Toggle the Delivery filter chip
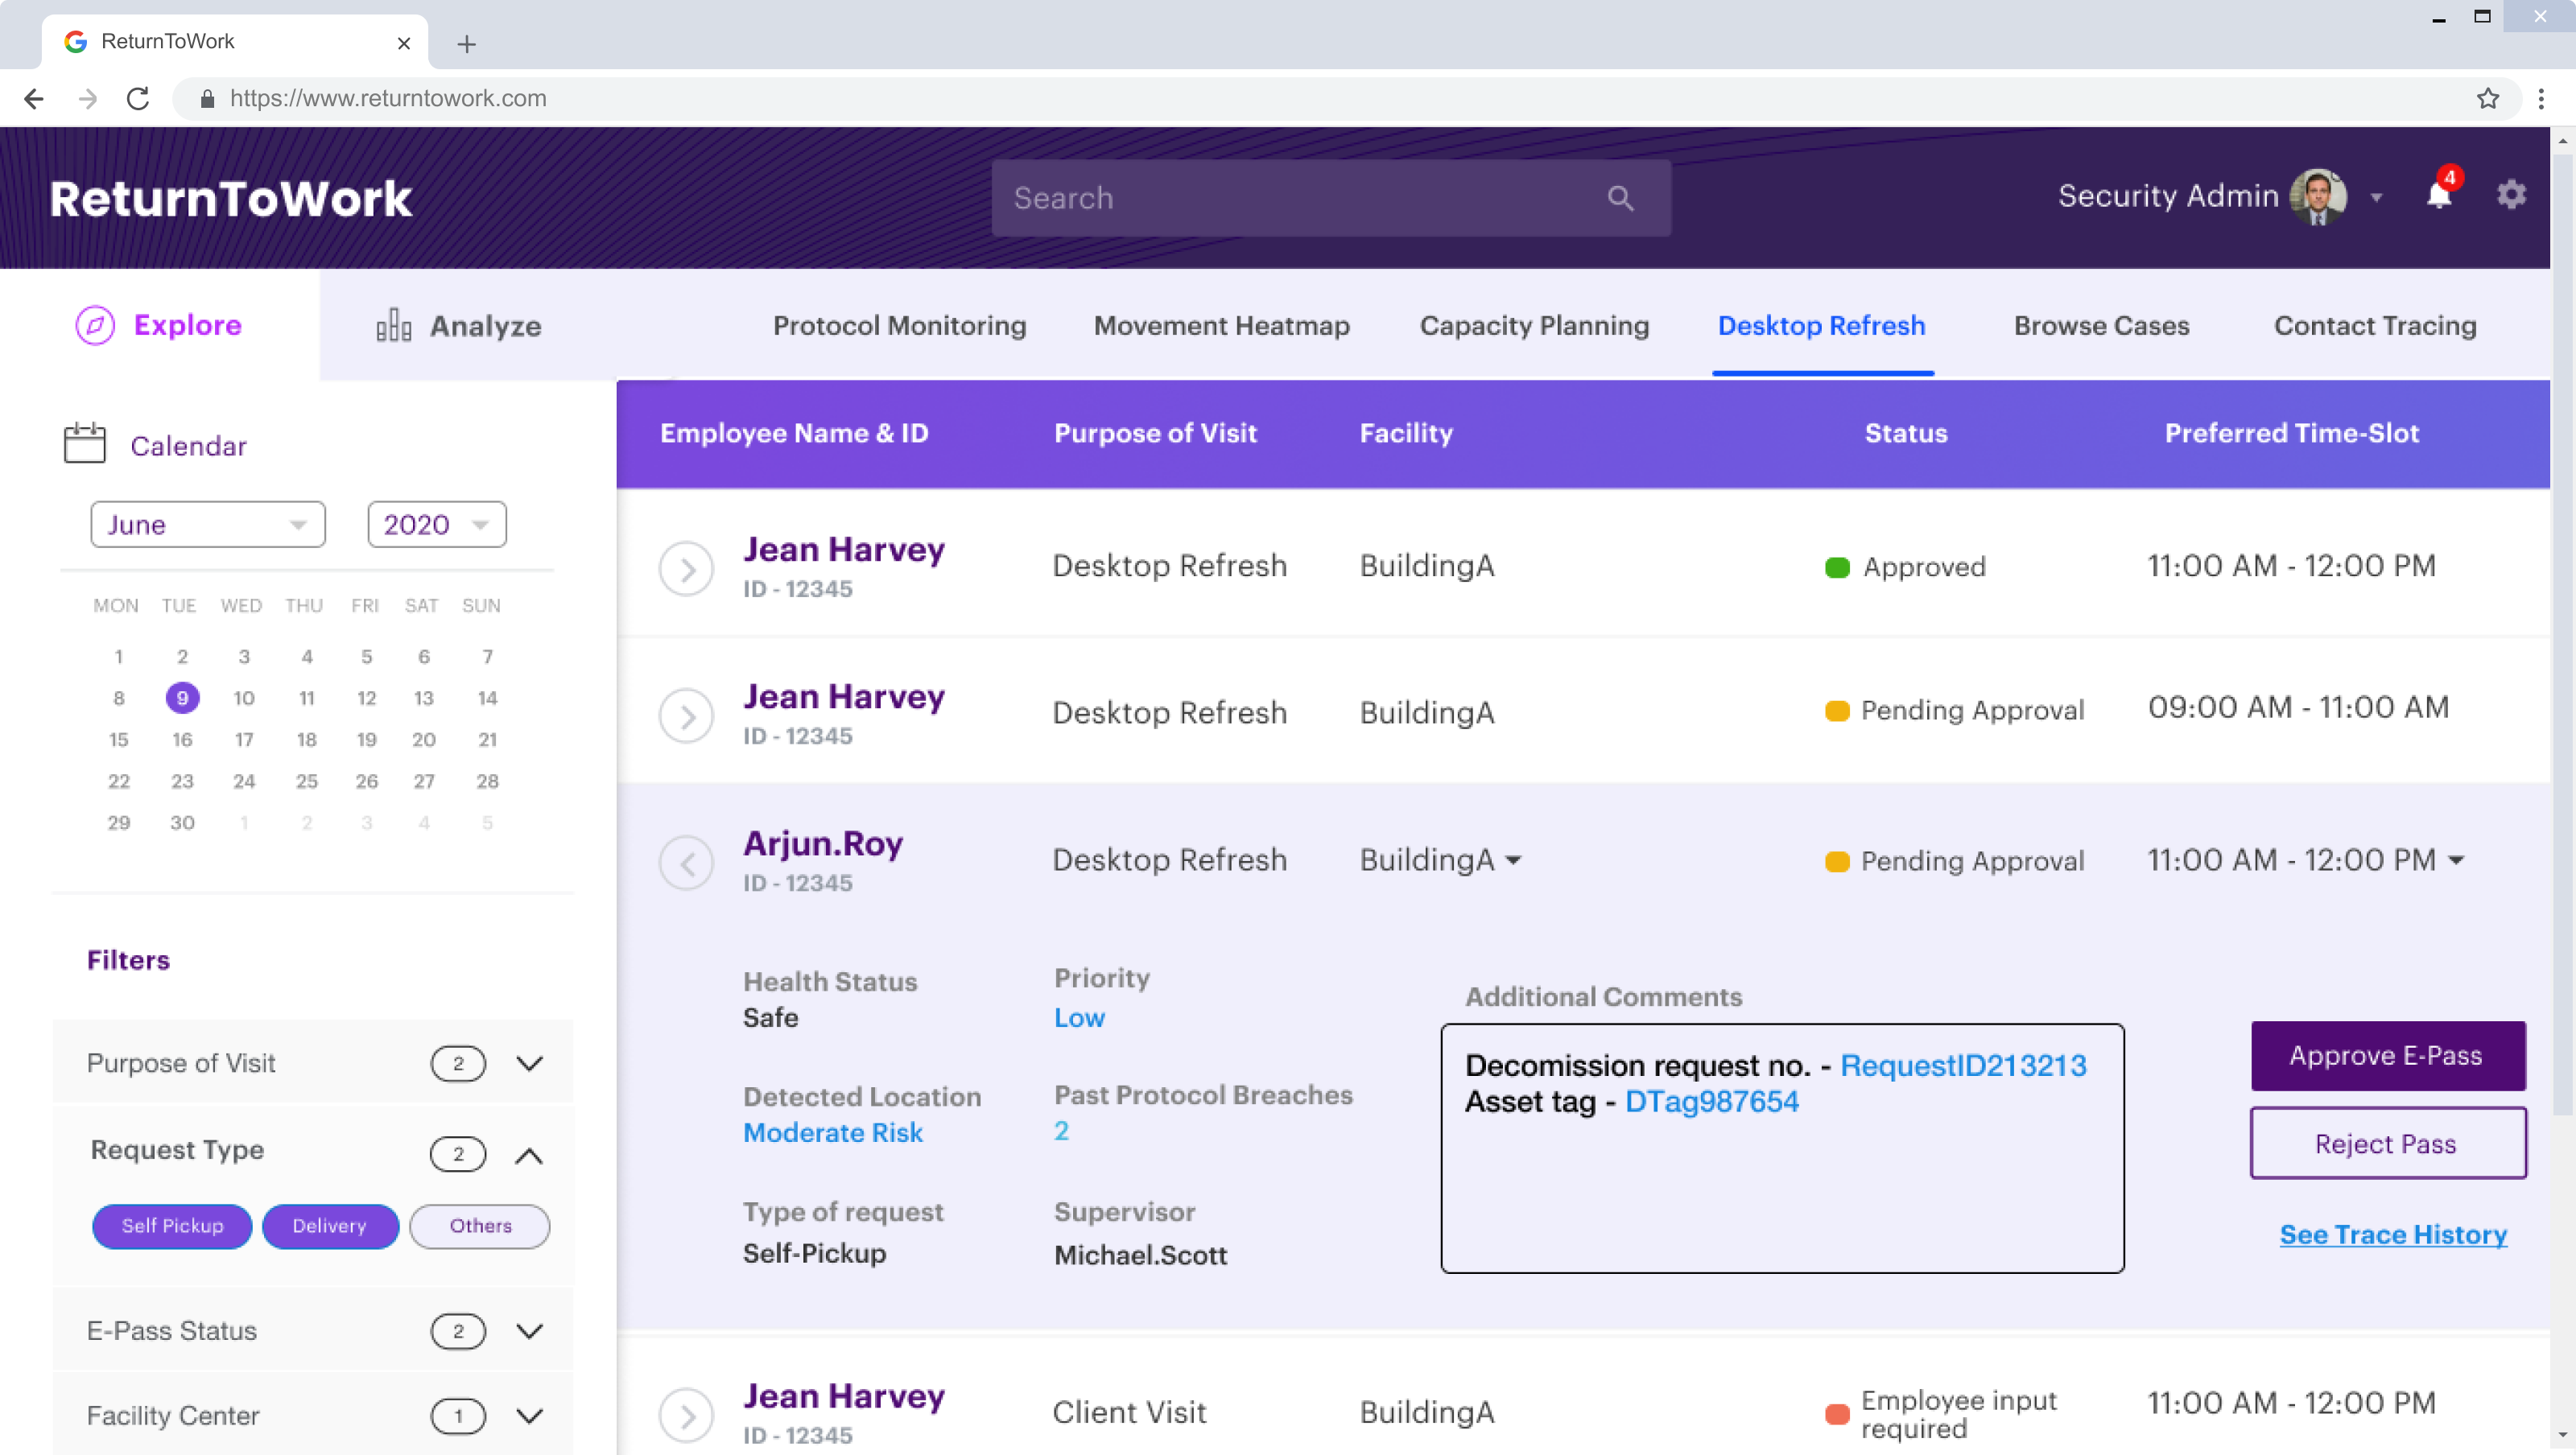 pos(330,1226)
